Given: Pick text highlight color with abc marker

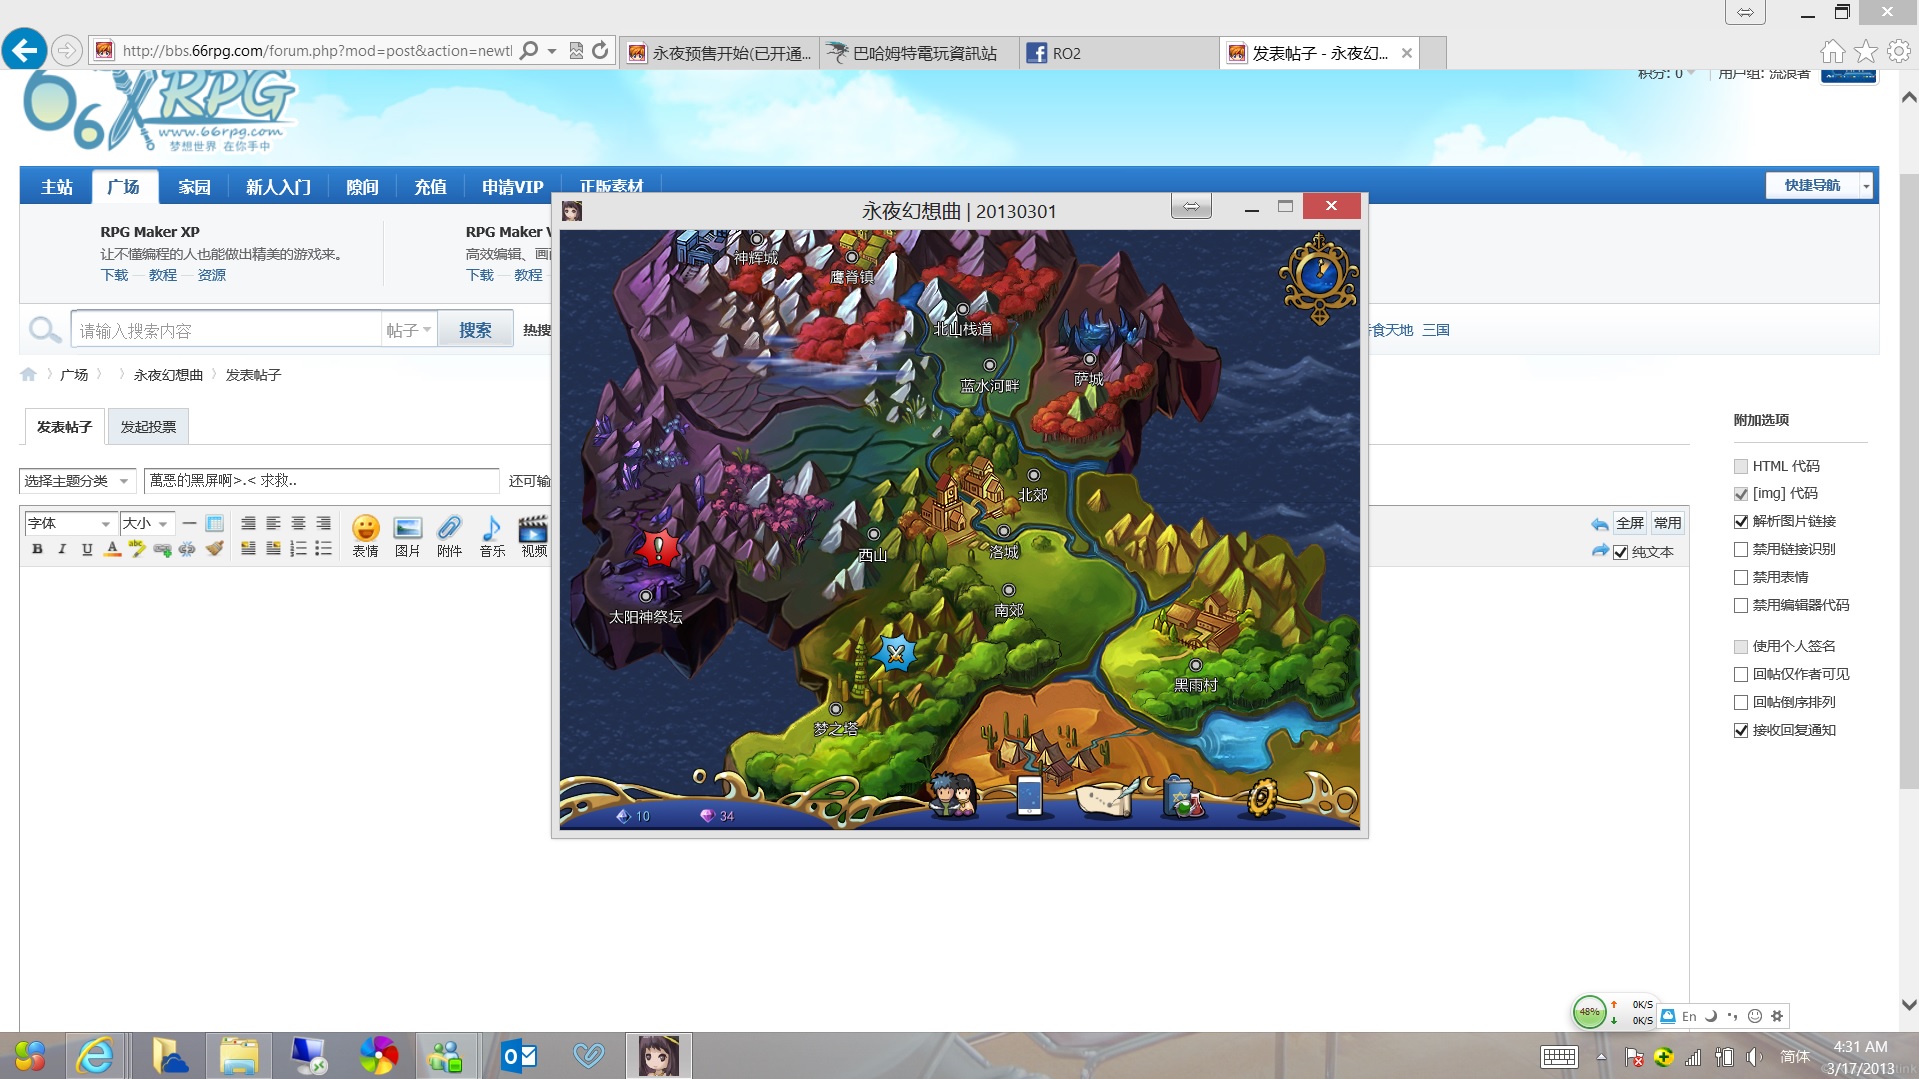Looking at the screenshot, I should coord(137,549).
